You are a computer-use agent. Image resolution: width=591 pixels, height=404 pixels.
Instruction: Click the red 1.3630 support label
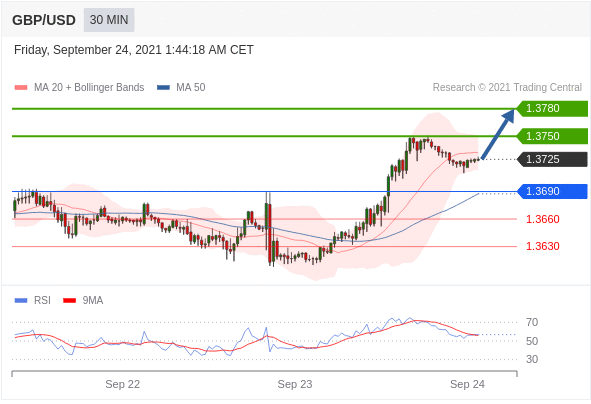(542, 246)
